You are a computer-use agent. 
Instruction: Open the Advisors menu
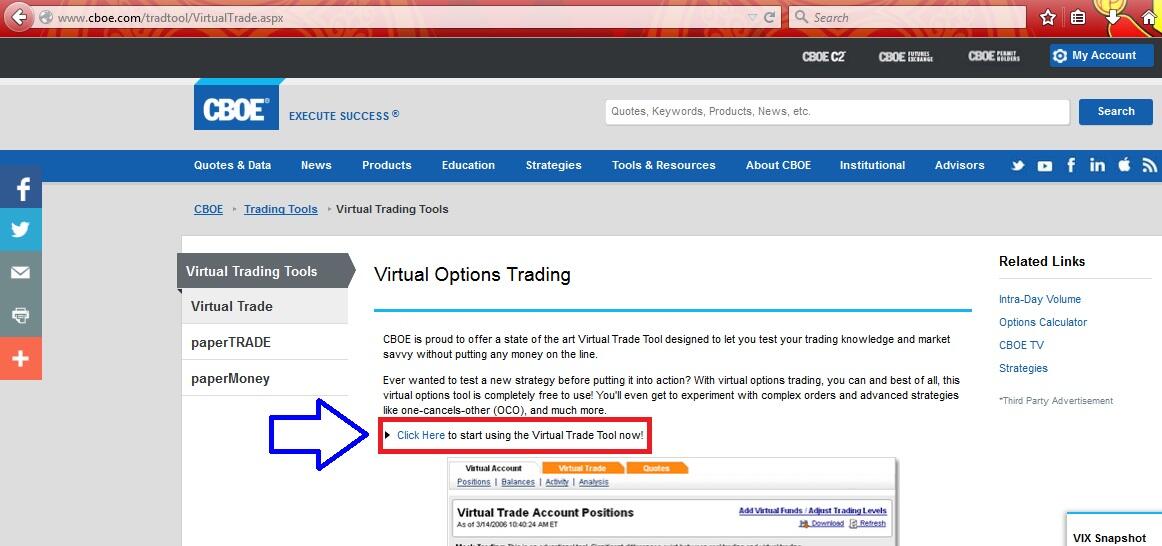(x=960, y=165)
